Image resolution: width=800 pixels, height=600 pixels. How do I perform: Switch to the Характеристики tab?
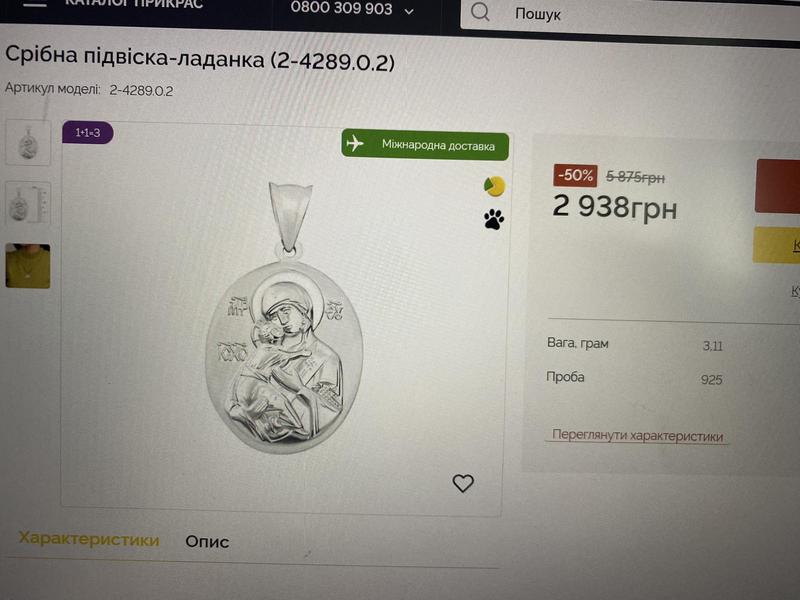(89, 540)
